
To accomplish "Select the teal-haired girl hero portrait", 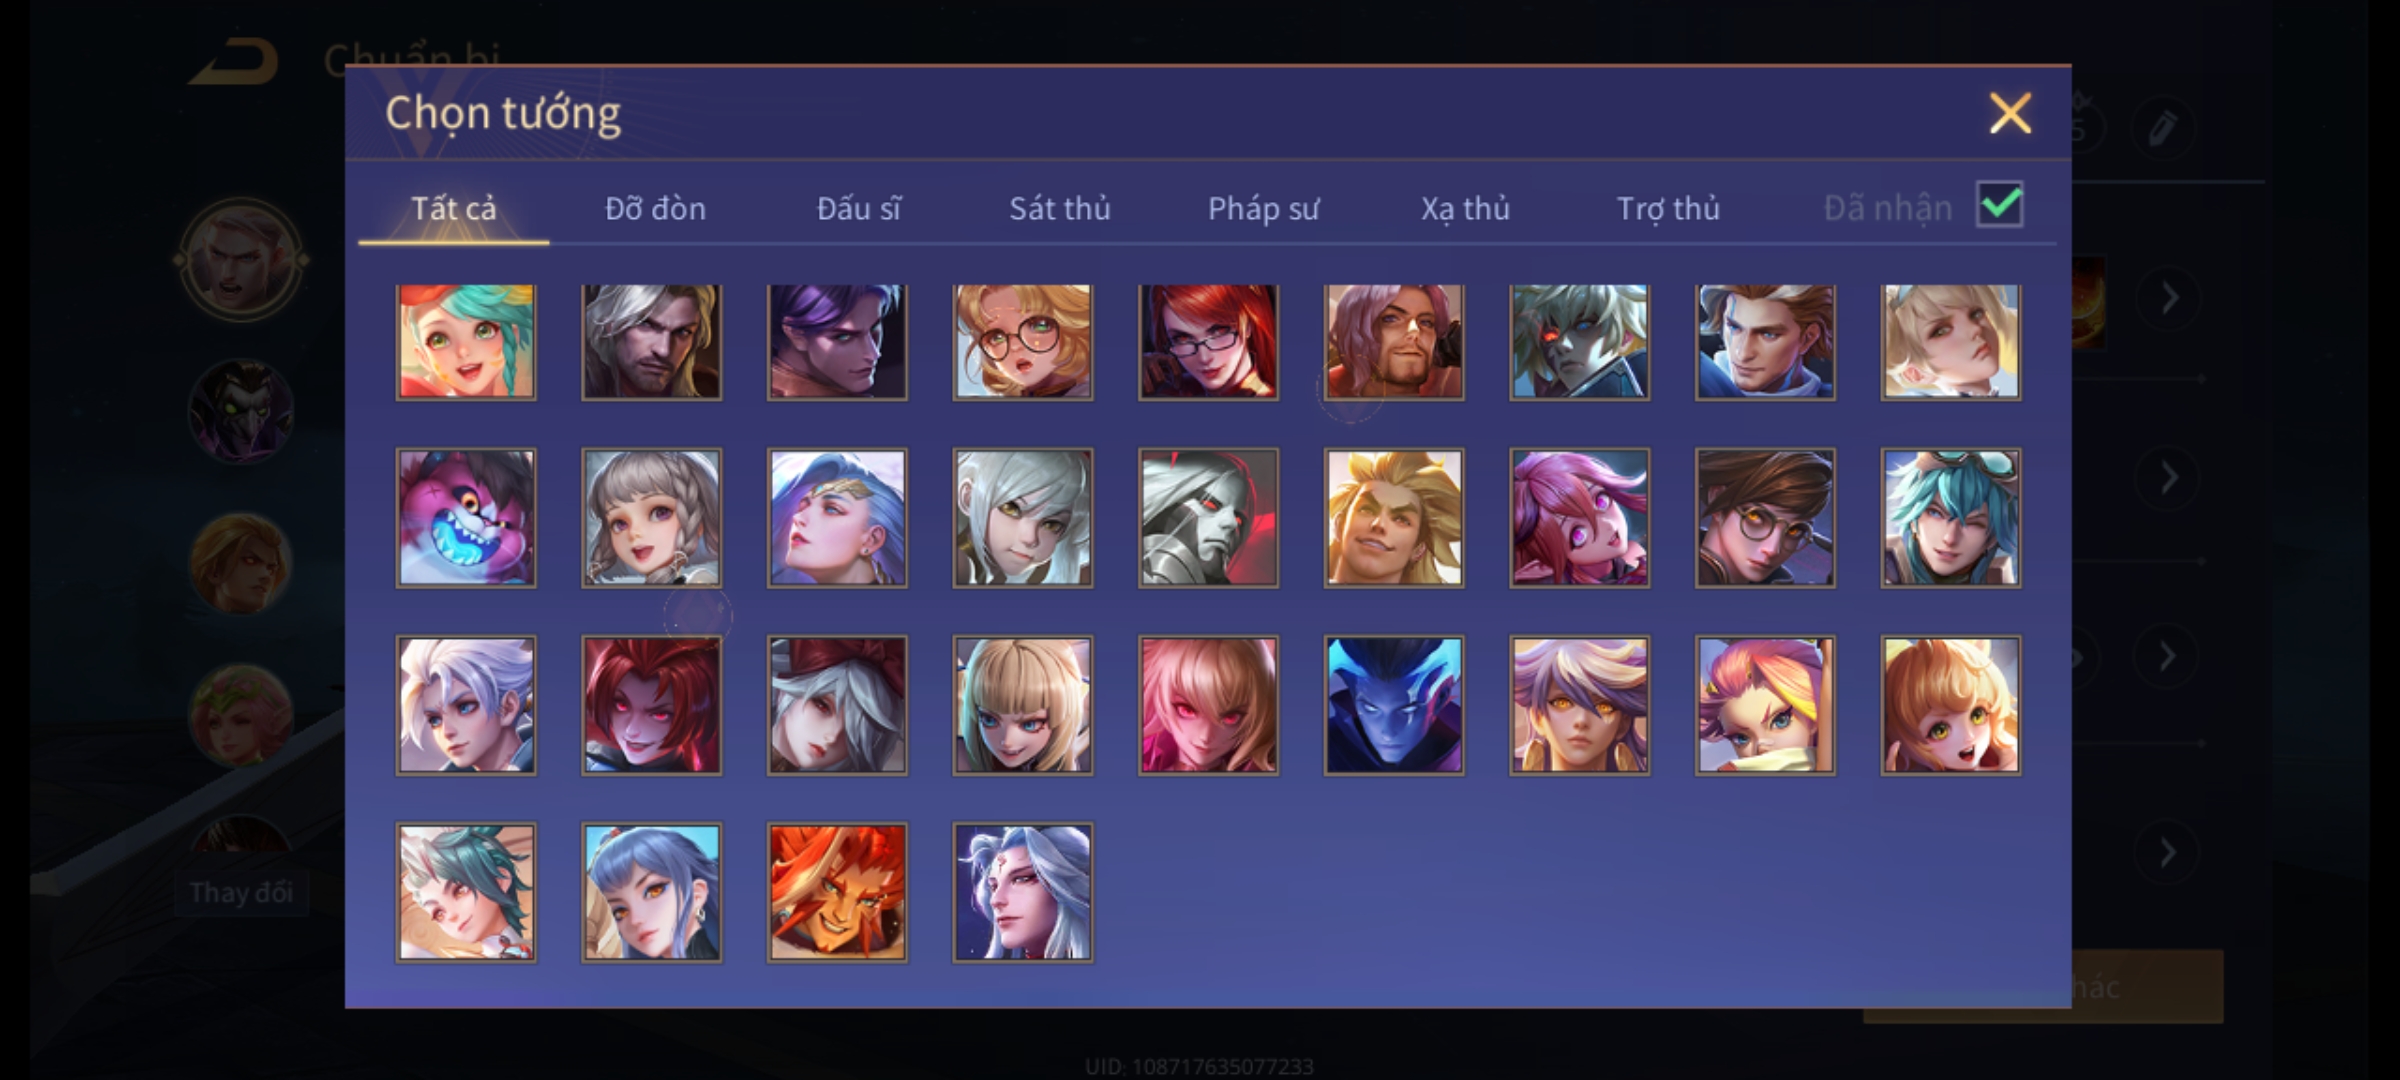I will coord(466,342).
